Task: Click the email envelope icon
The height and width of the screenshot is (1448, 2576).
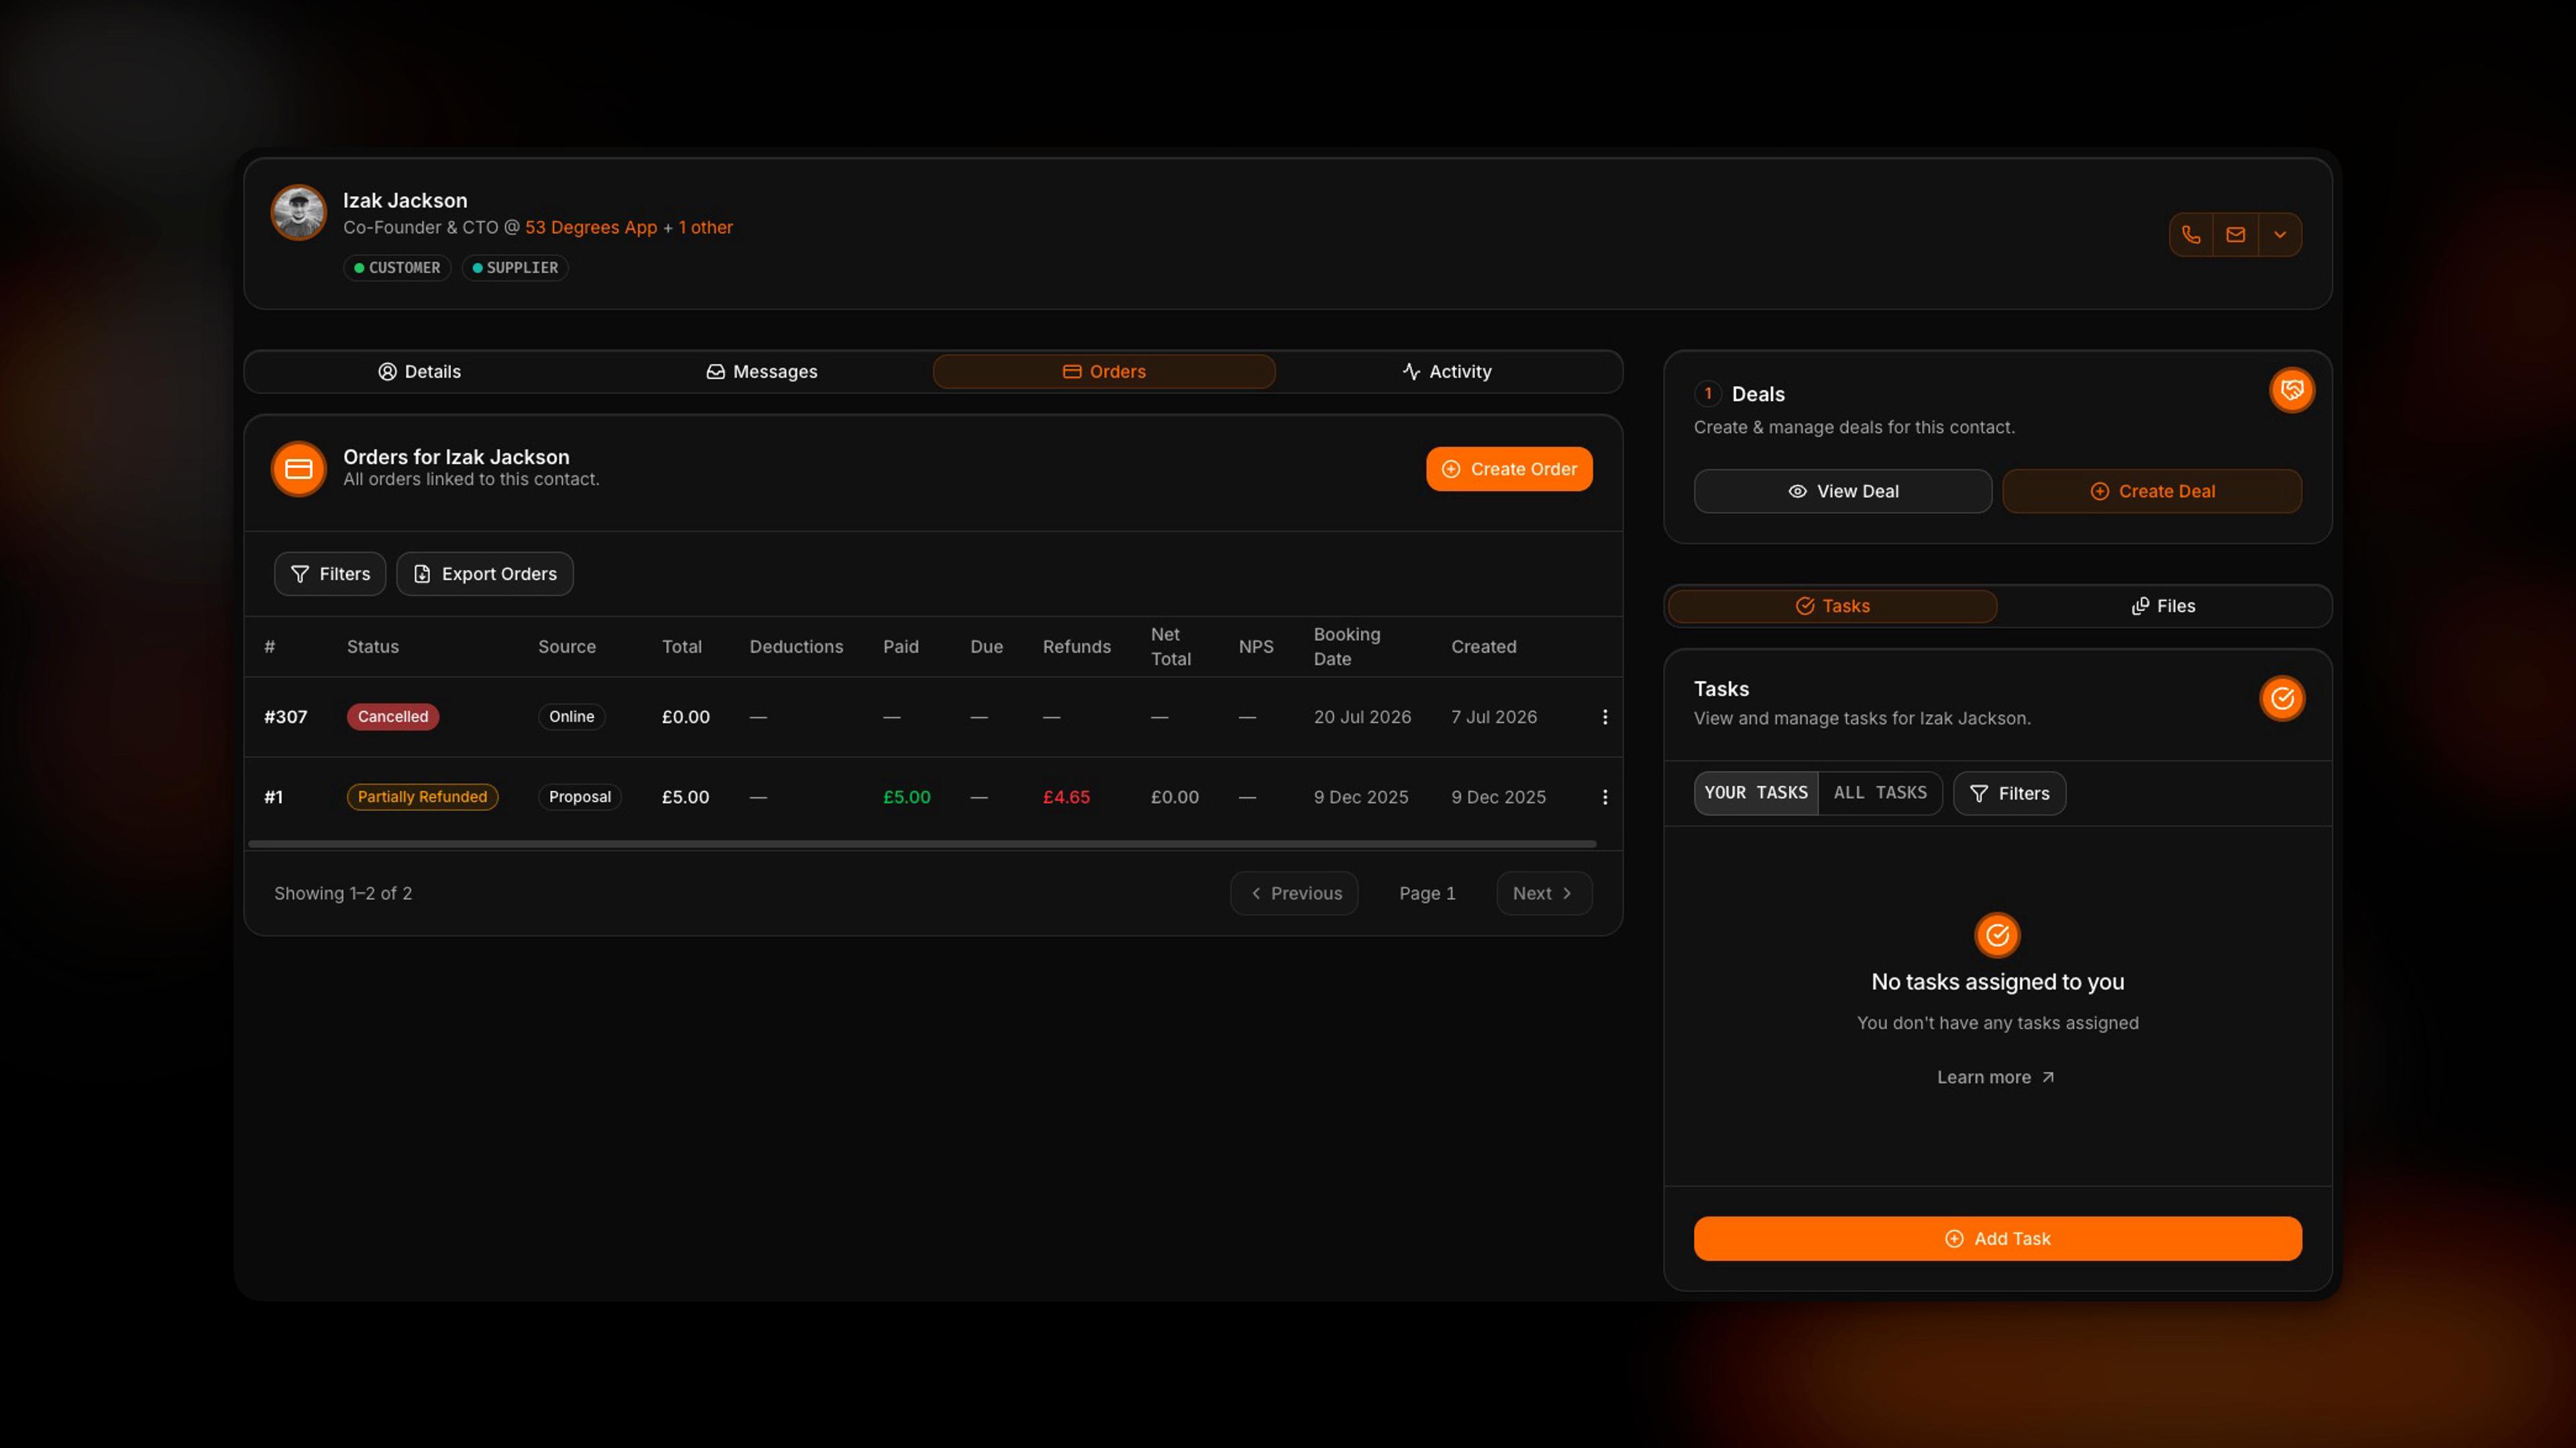Action: pyautogui.click(x=2236, y=235)
